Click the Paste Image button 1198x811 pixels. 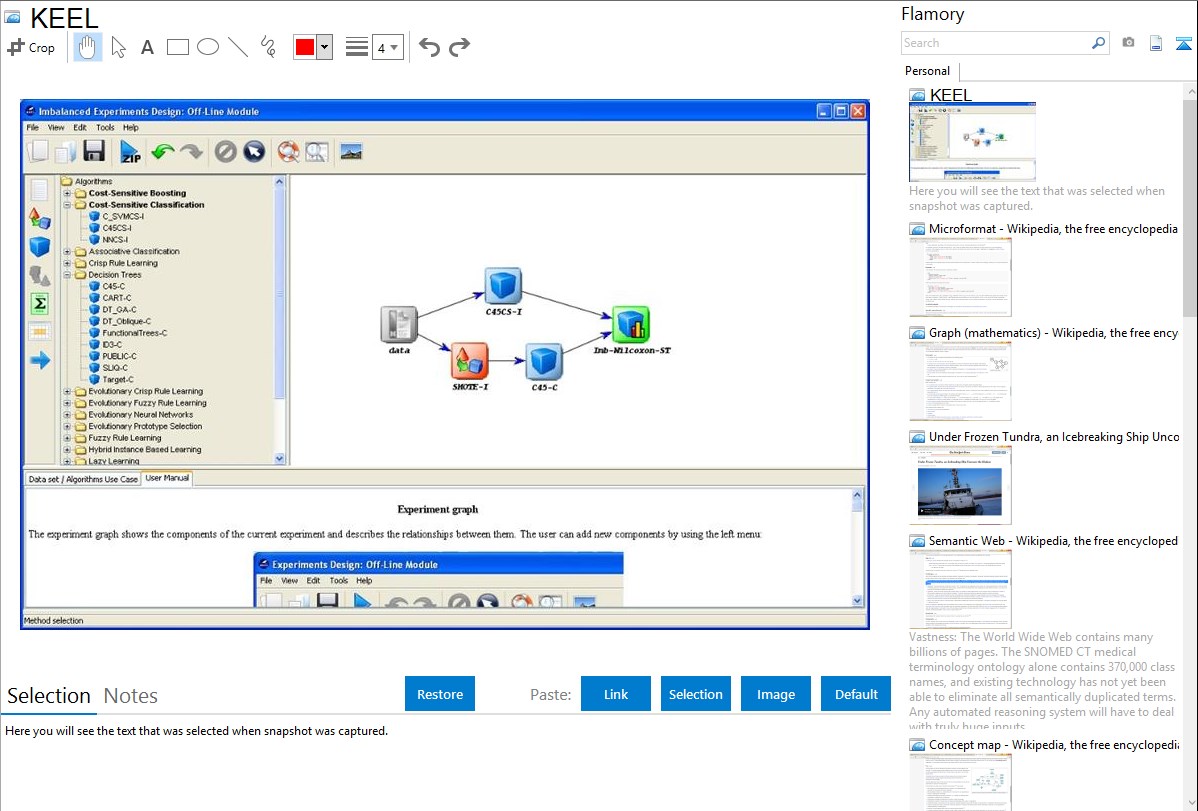pos(775,694)
